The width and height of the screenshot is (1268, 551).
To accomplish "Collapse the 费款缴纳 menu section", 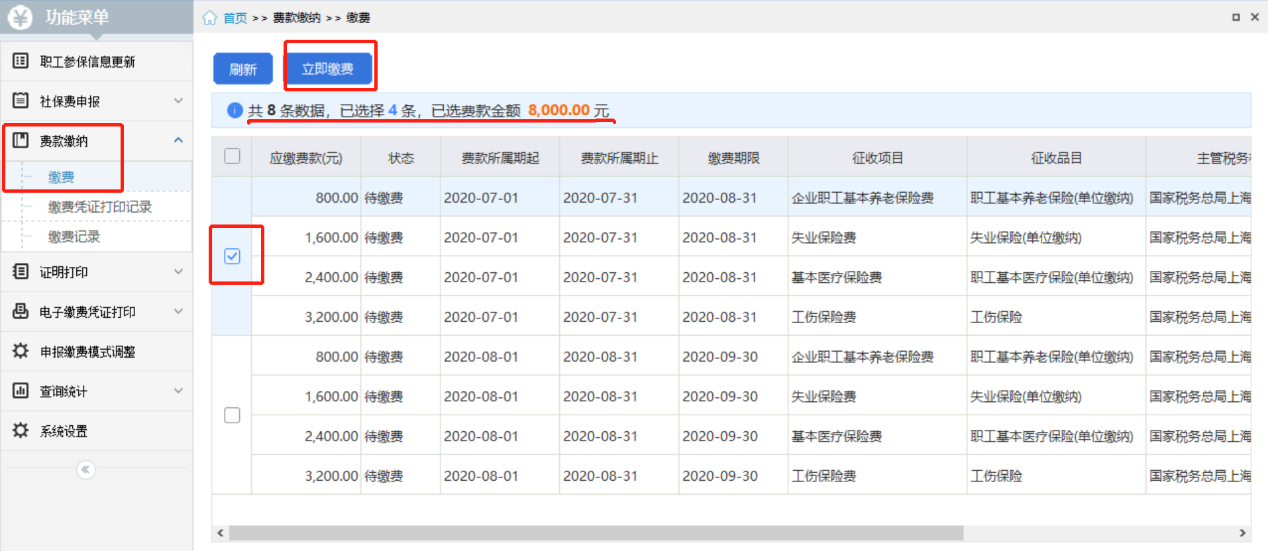I will pyautogui.click(x=178, y=141).
